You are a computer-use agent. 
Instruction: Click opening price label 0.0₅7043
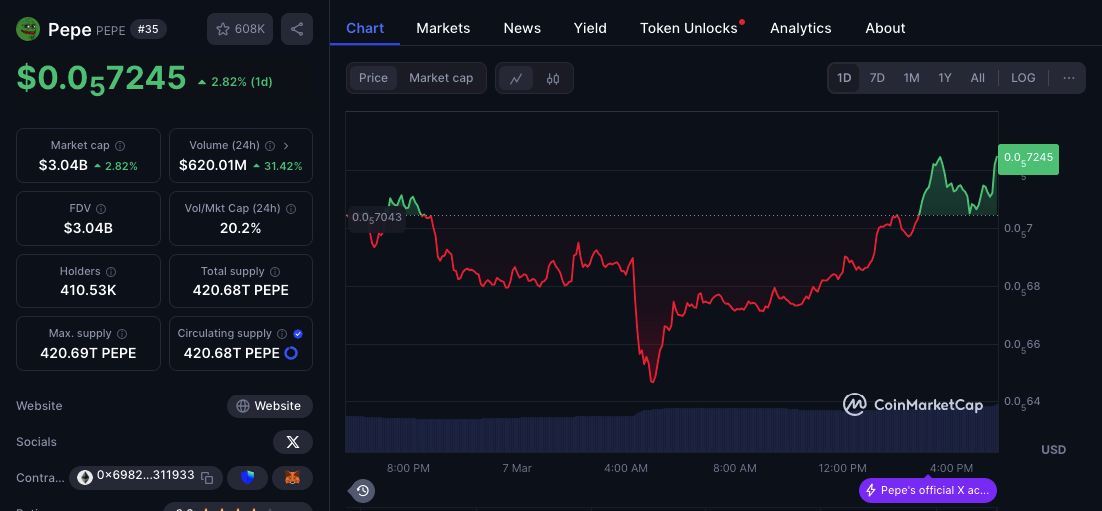(377, 218)
